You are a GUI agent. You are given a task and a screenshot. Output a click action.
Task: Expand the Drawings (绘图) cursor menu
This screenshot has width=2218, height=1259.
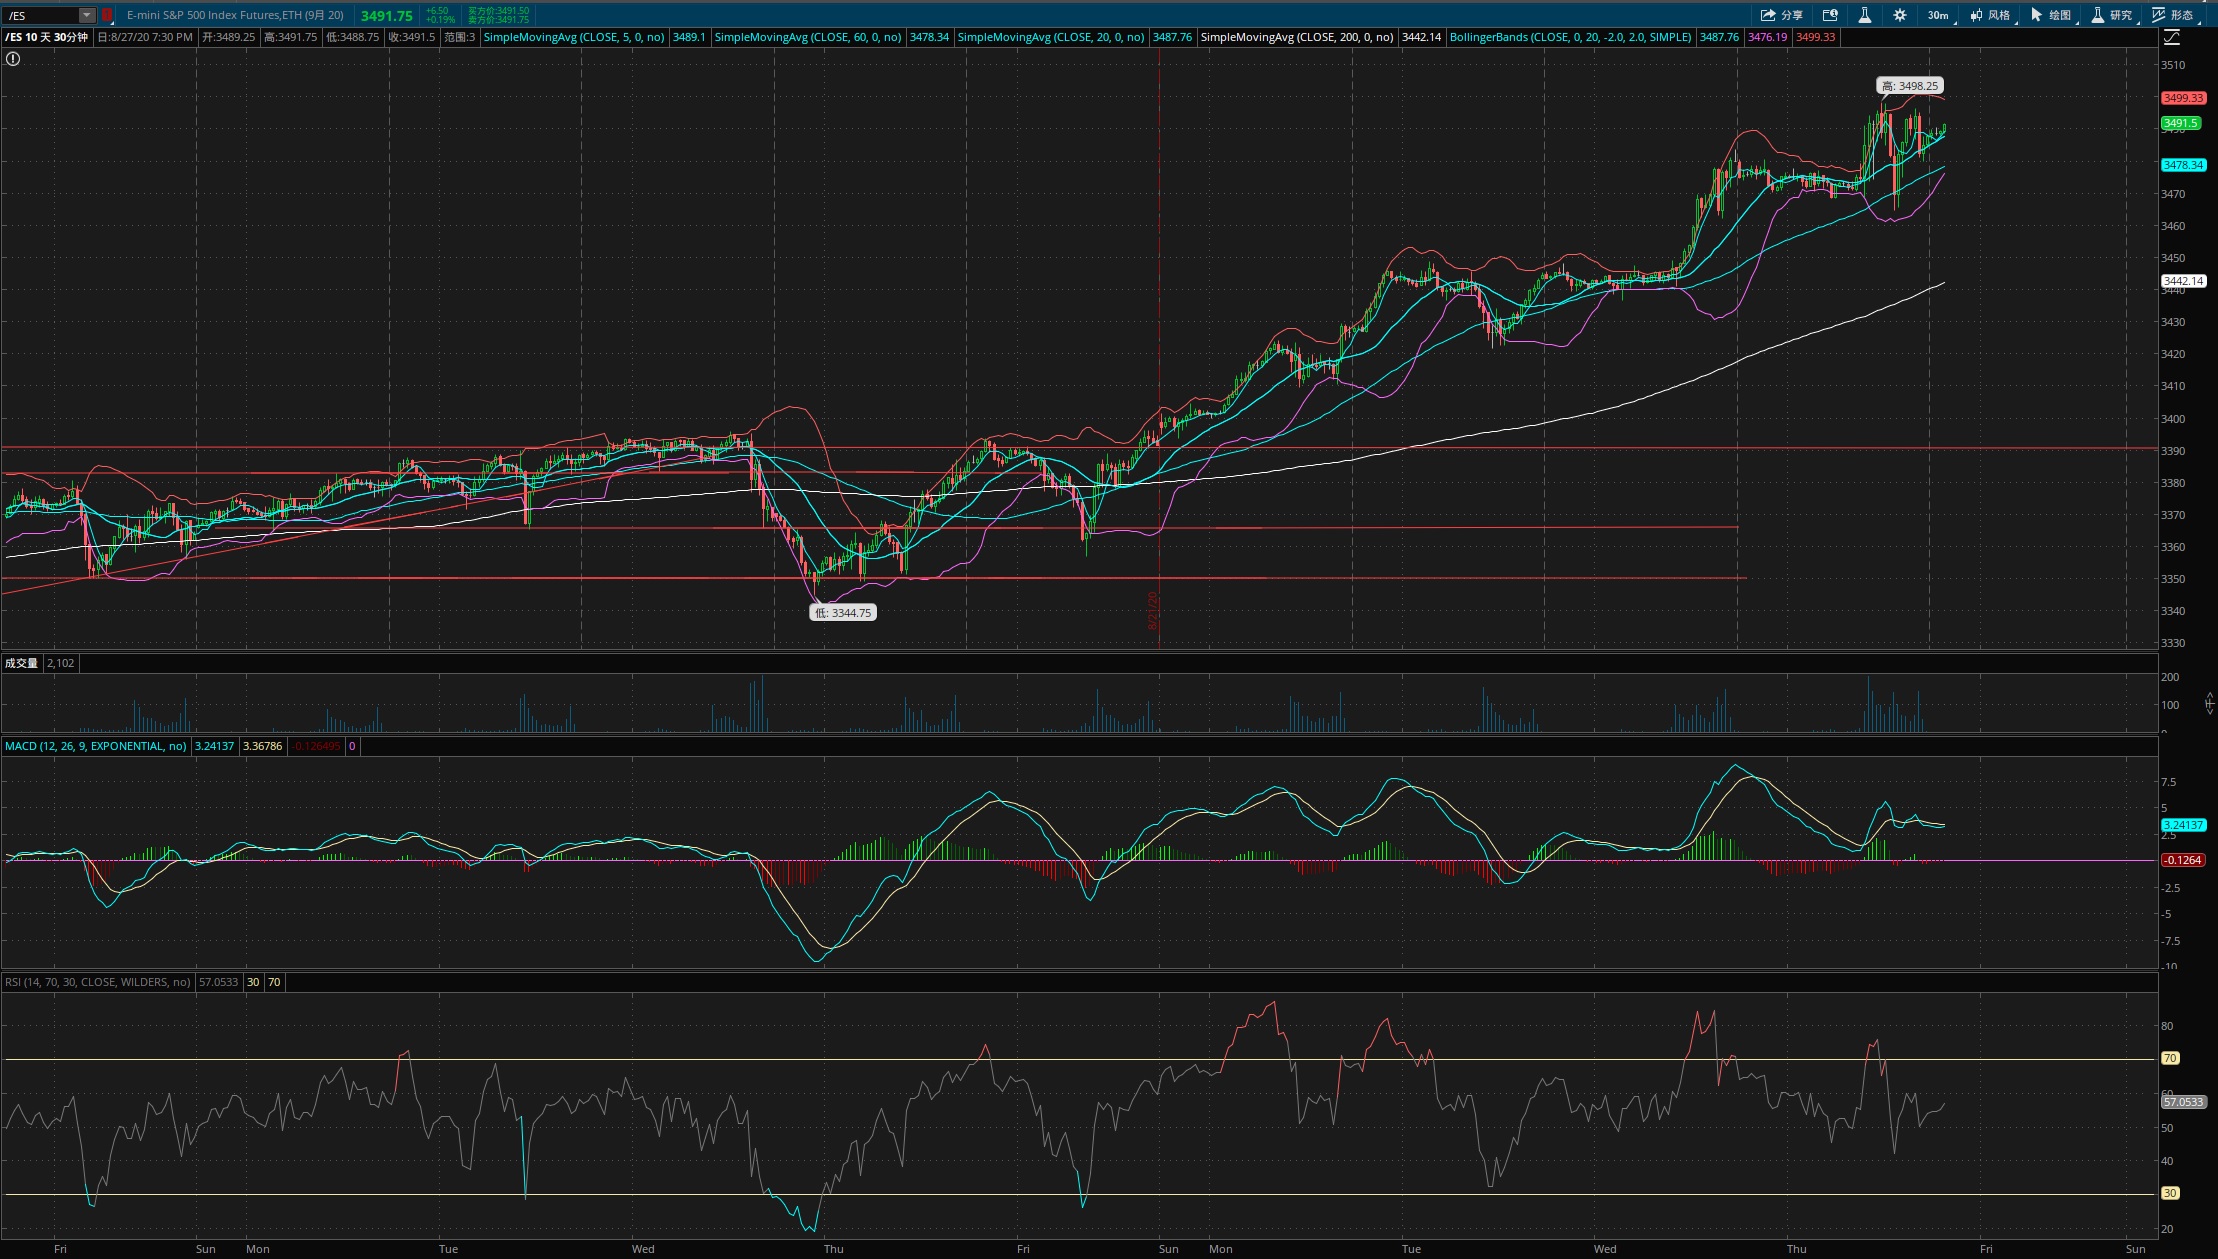[2051, 15]
